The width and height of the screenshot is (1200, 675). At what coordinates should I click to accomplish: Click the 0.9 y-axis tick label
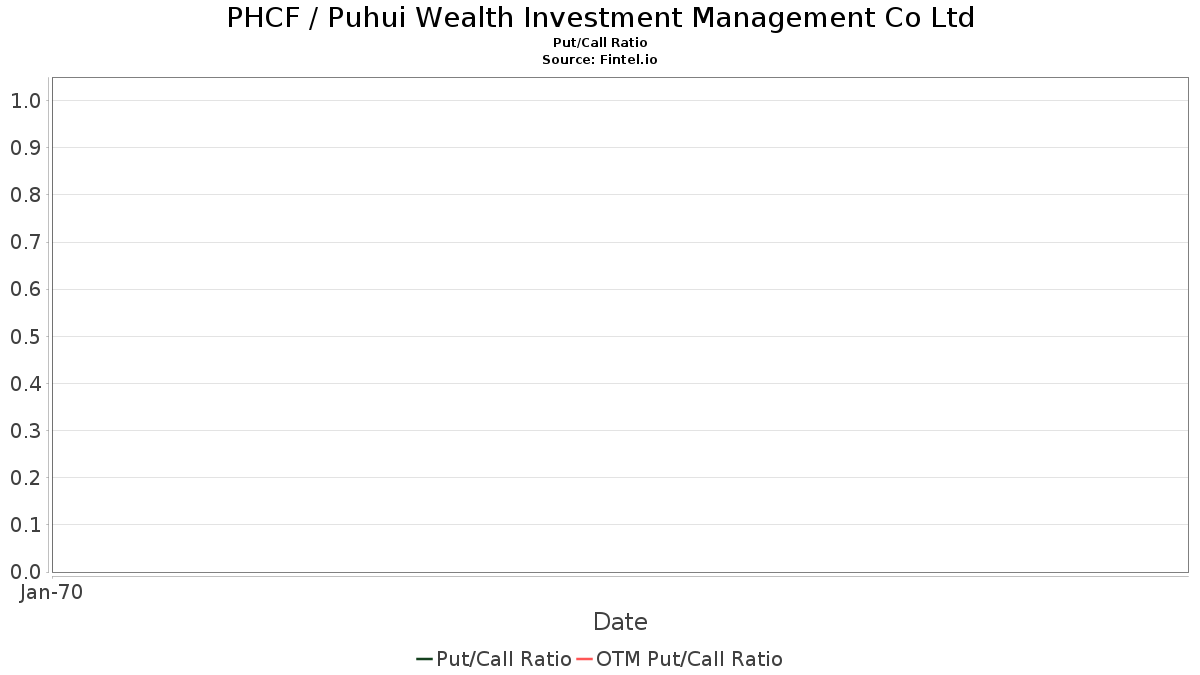[x=25, y=148]
